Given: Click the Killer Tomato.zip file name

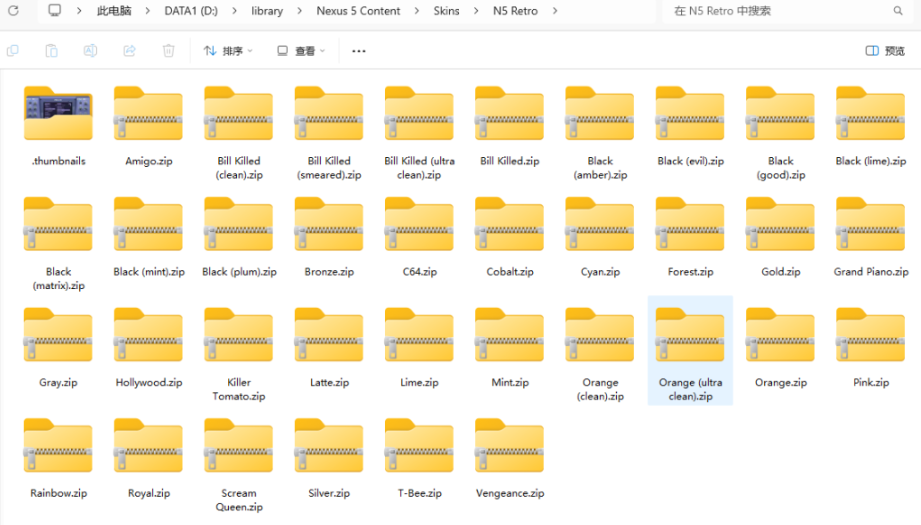Looking at the screenshot, I should [x=238, y=389].
